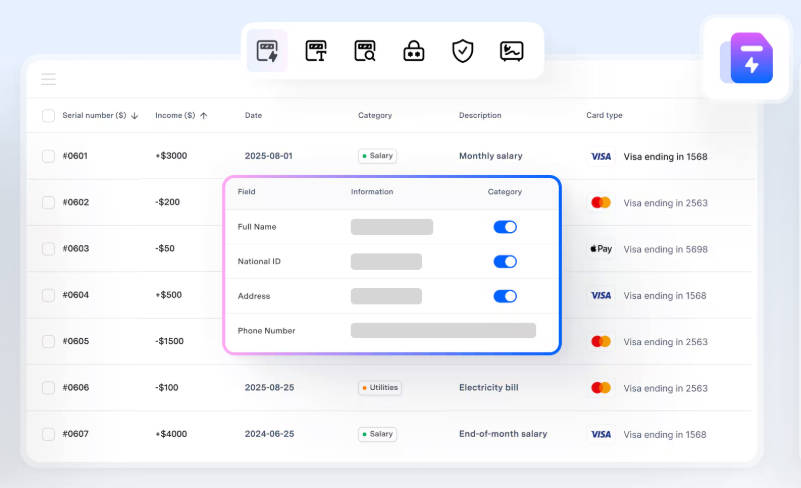Sort by Income column ascending arrow

click(x=204, y=116)
